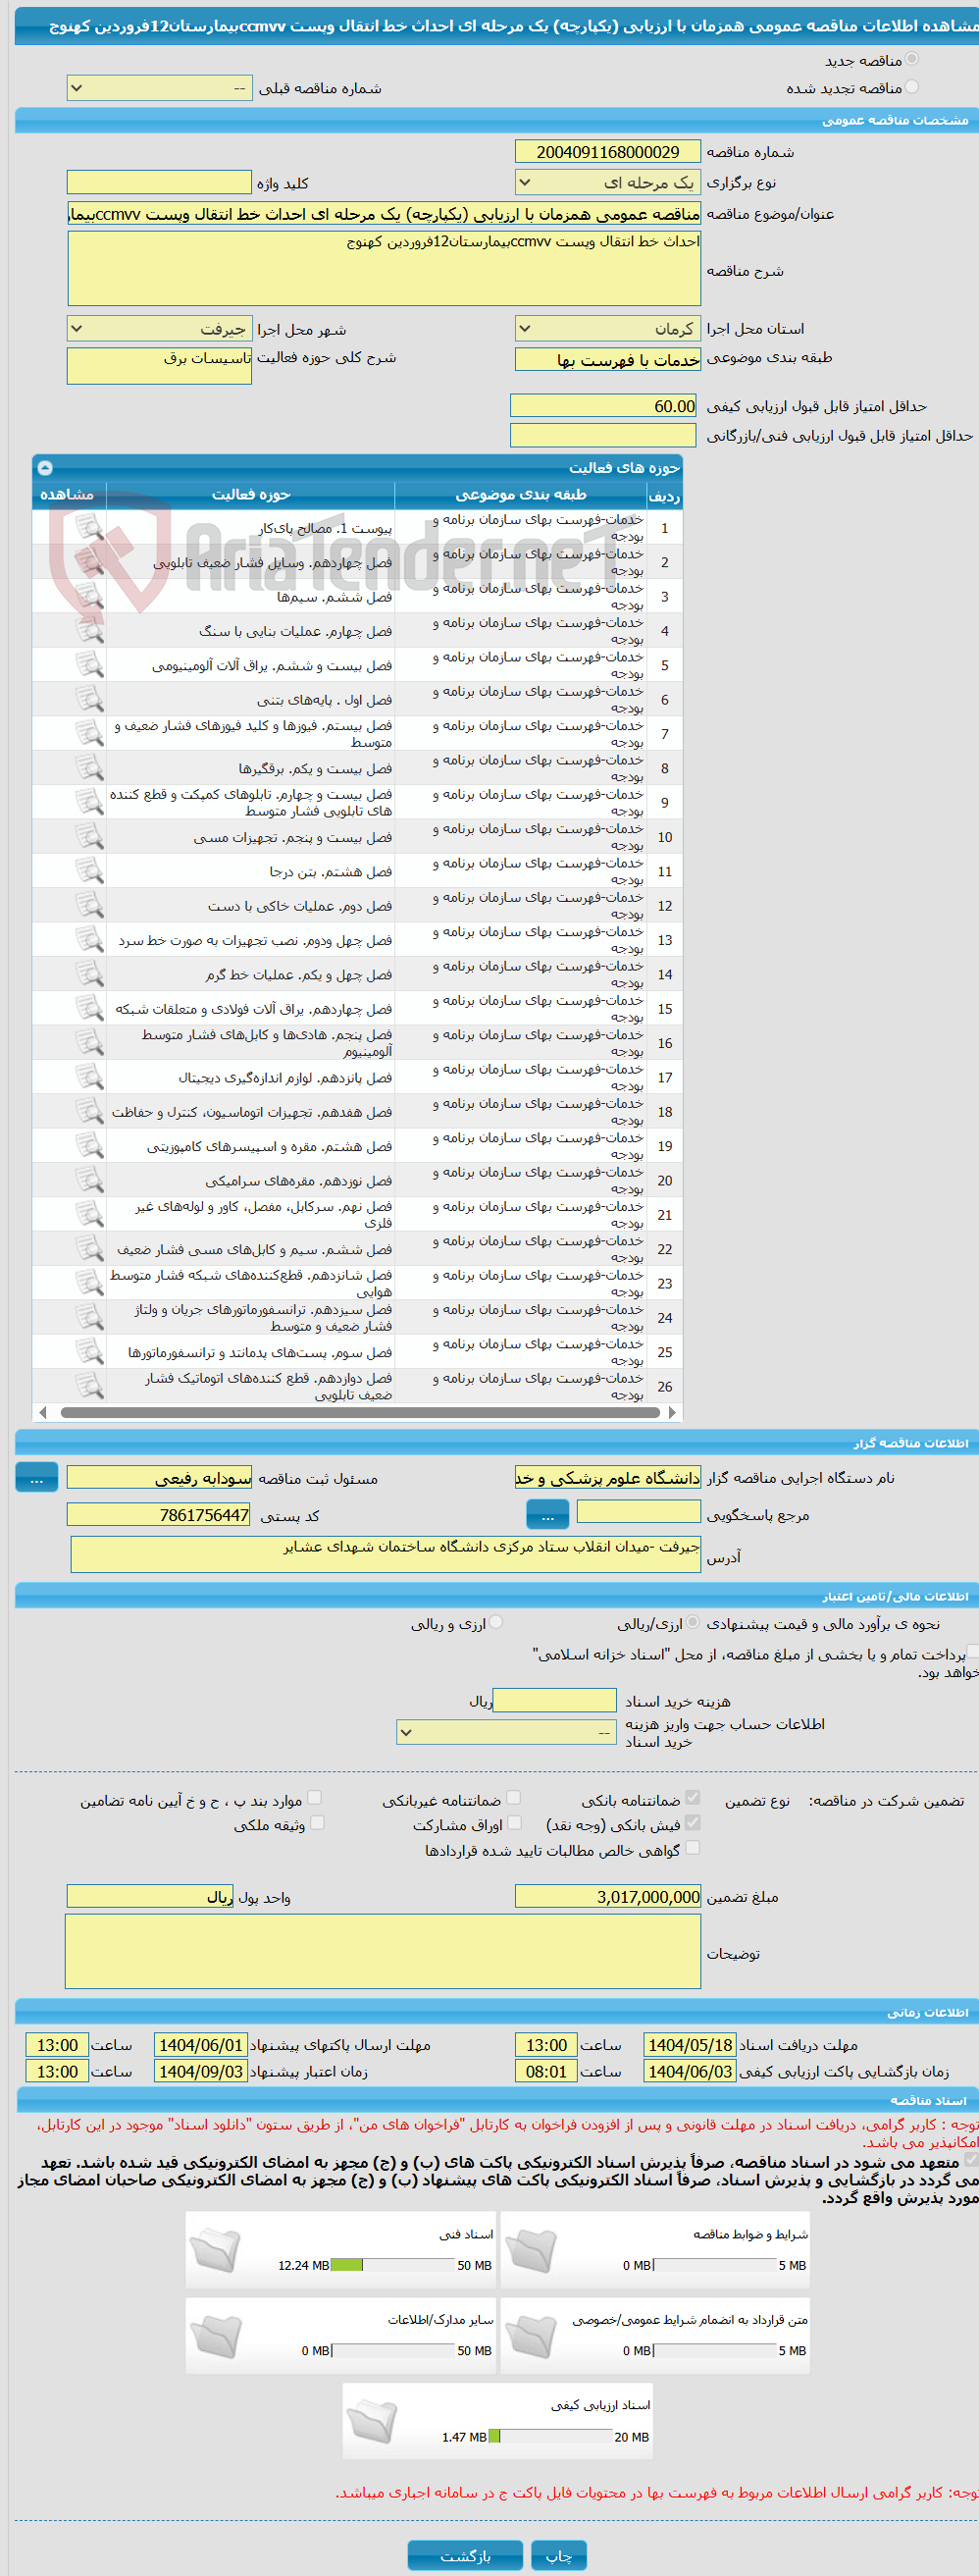This screenshot has height=2576, width=979.
Task: Open the شماره مناقصه قبلی dropdown
Action: click(x=159, y=88)
